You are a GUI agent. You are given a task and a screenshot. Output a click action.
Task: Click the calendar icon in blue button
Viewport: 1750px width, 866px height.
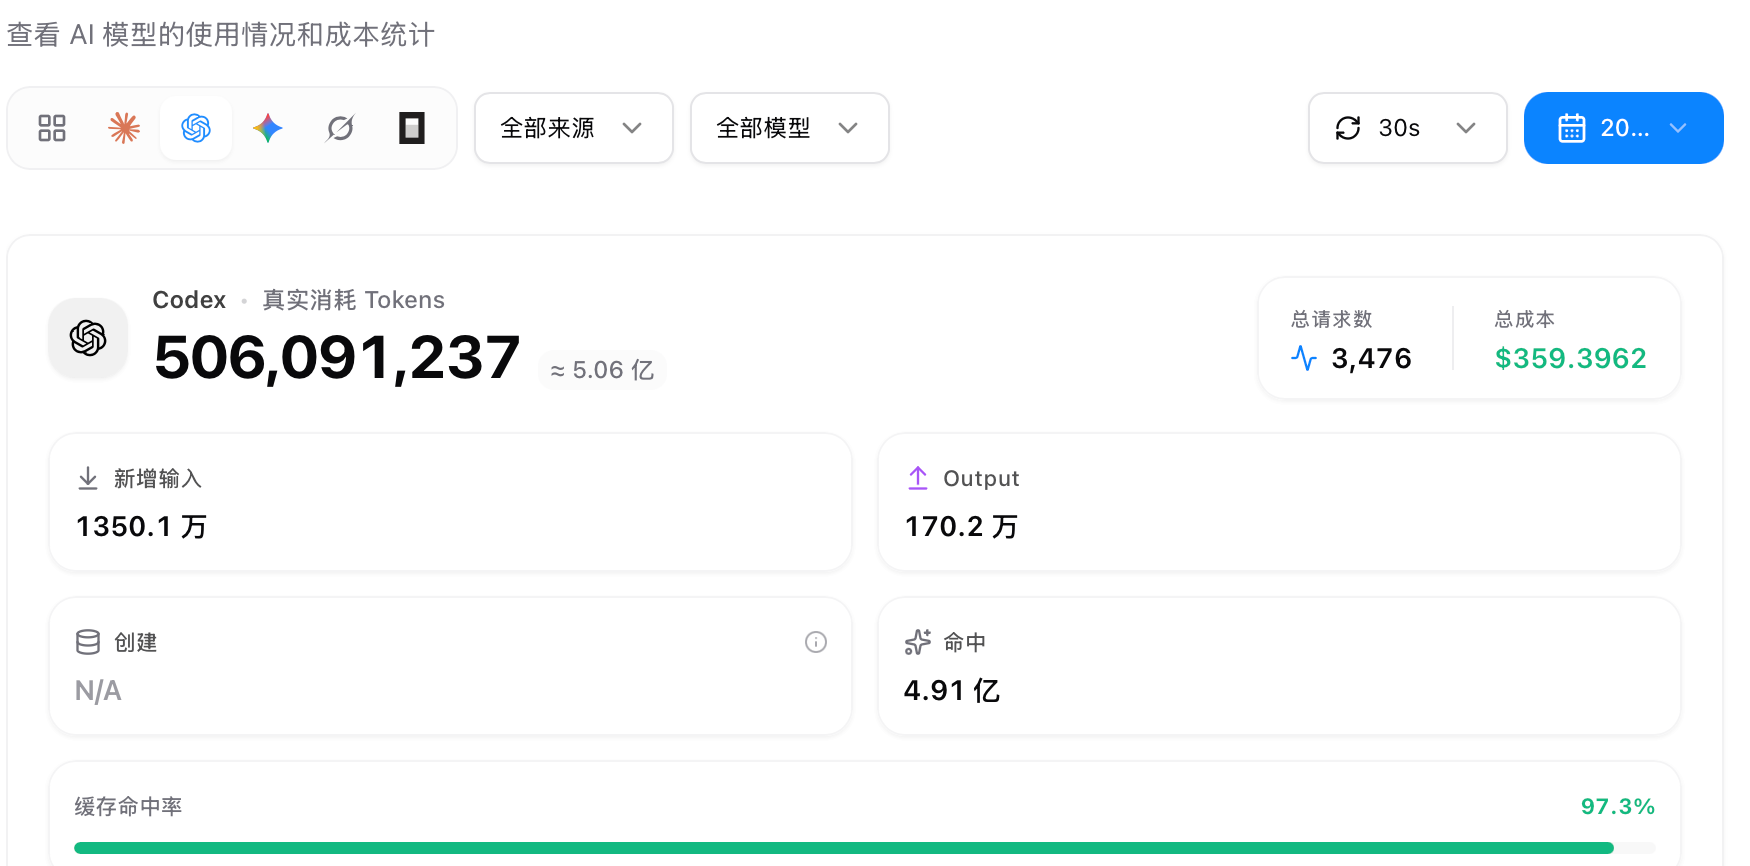point(1572,128)
